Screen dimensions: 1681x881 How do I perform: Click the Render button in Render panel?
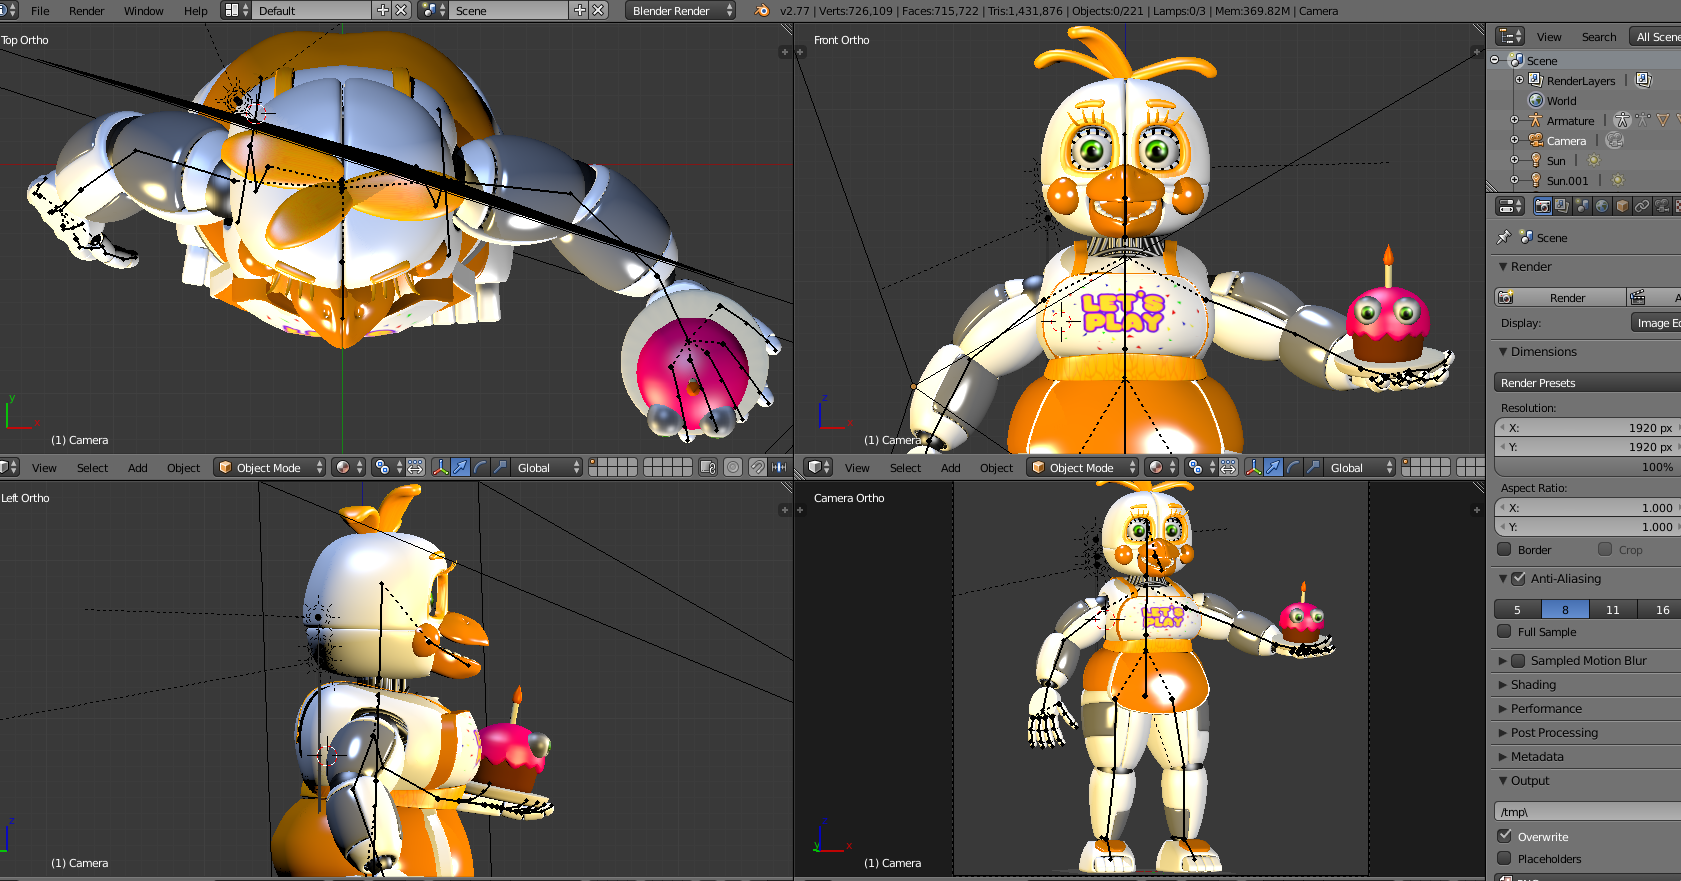pos(1560,297)
